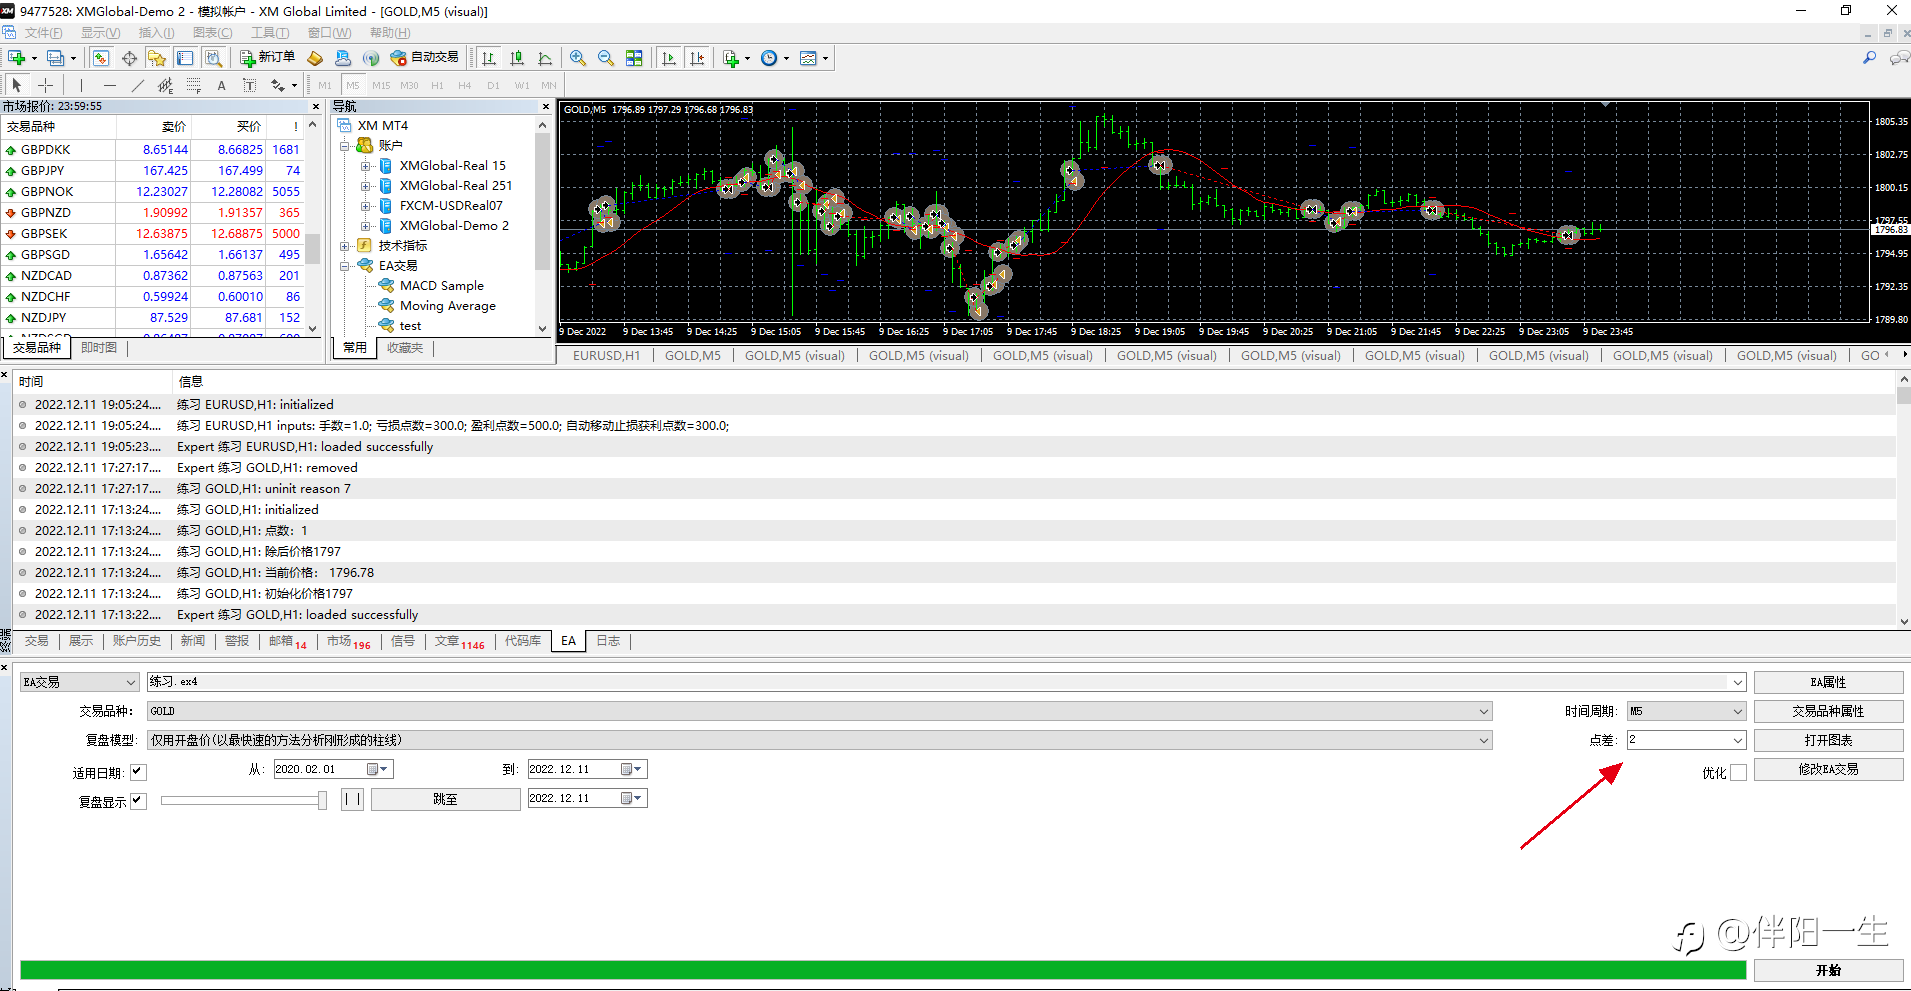1911x991 pixels.
Task: Enable chart auto scroll icon
Action: point(669,58)
